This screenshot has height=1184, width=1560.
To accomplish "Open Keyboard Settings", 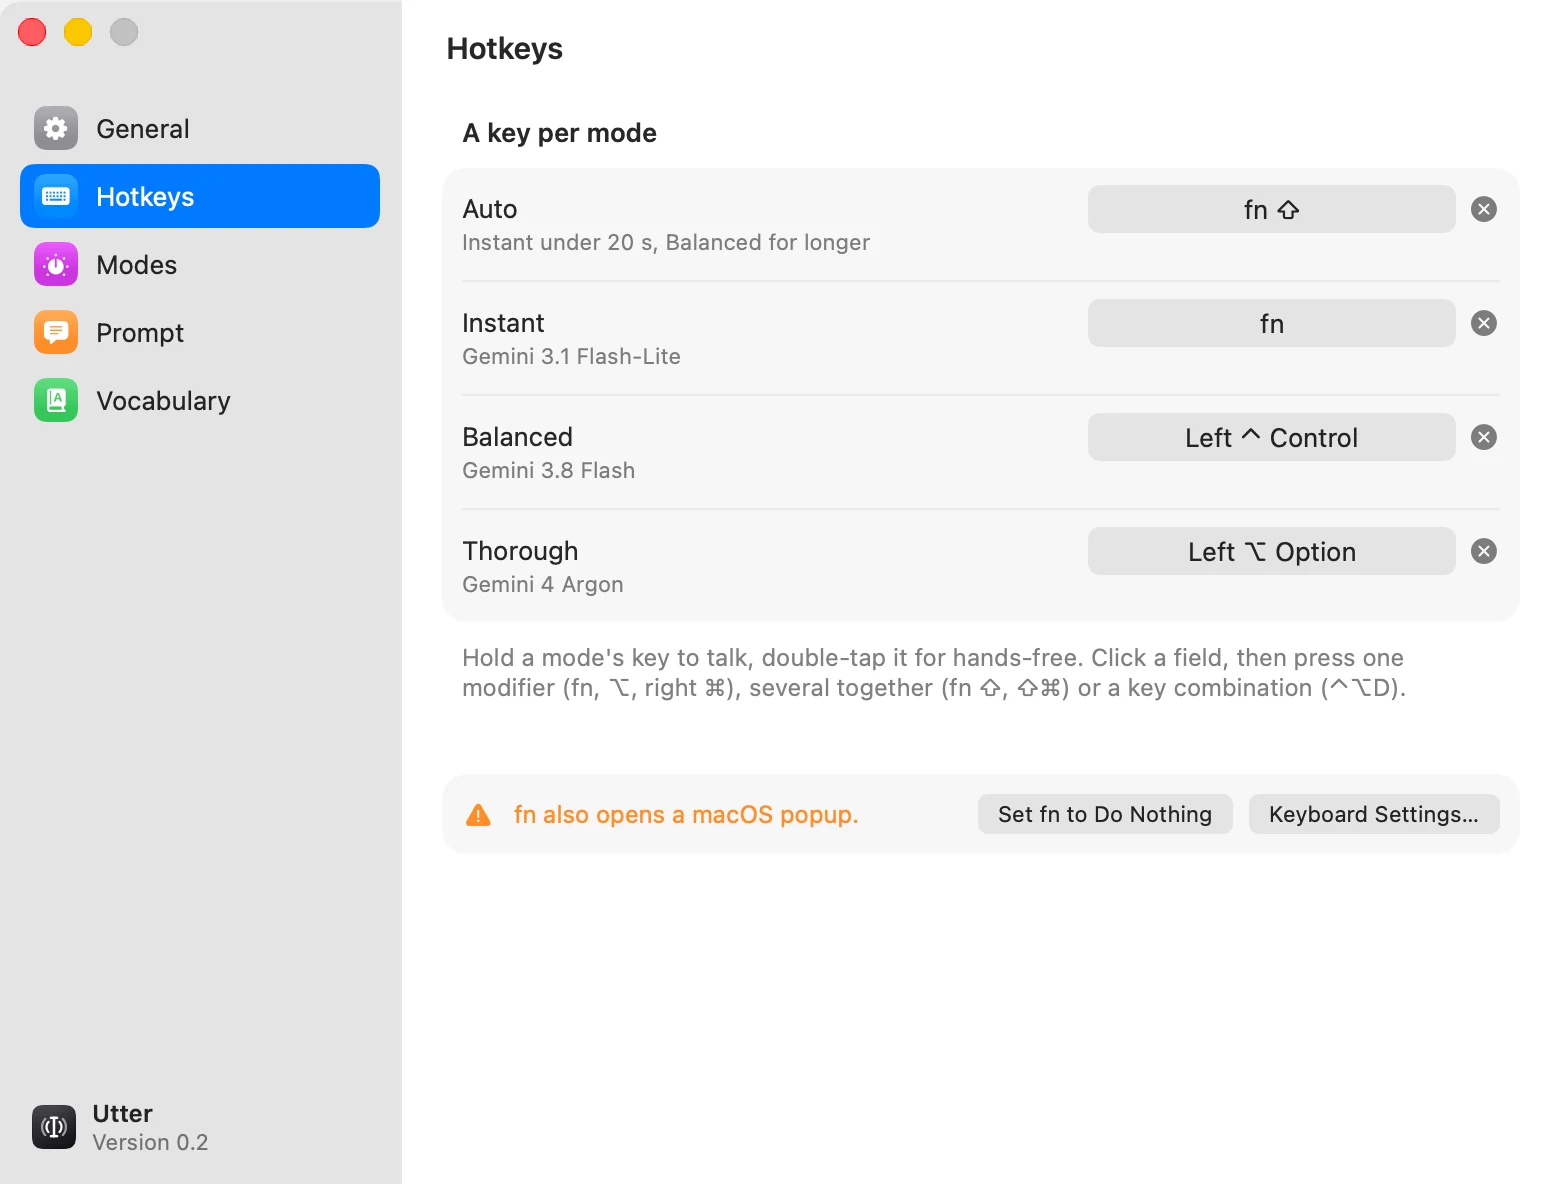I will click(x=1374, y=814).
